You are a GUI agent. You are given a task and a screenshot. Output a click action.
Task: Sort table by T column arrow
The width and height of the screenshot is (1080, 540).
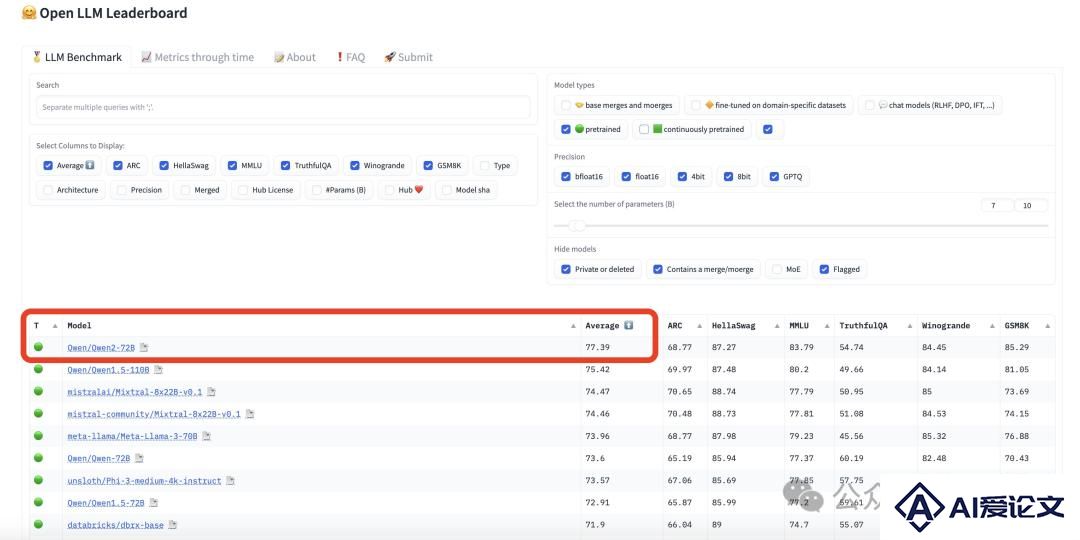[x=55, y=326]
